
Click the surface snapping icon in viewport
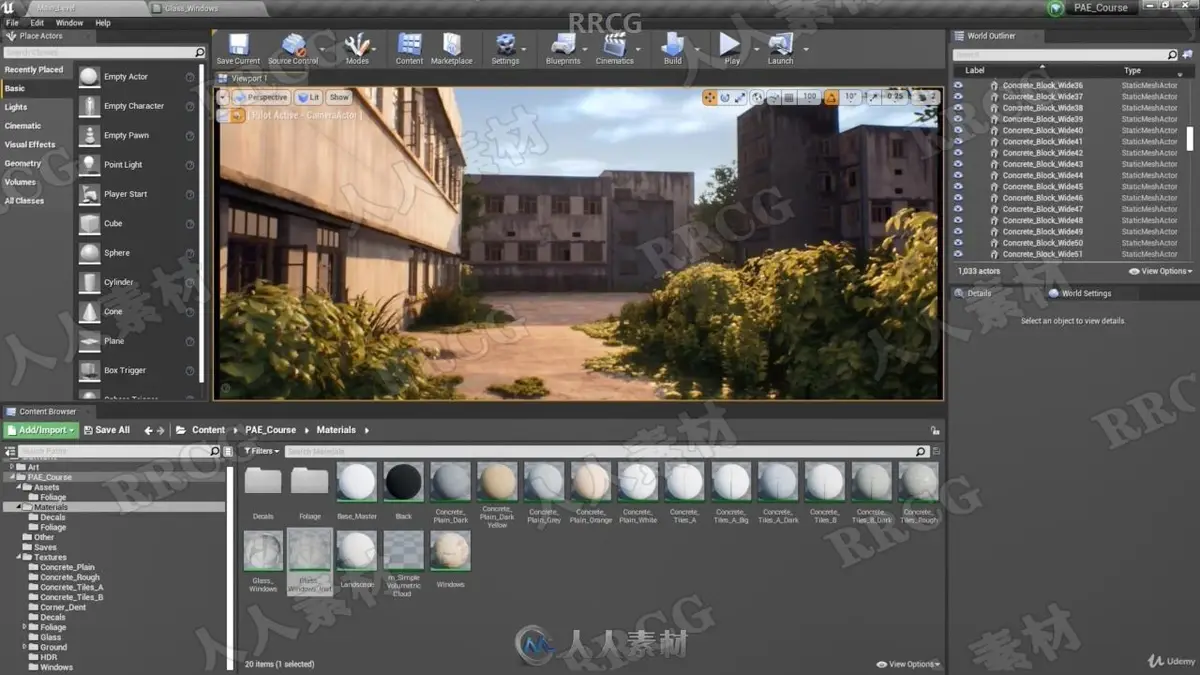click(774, 97)
